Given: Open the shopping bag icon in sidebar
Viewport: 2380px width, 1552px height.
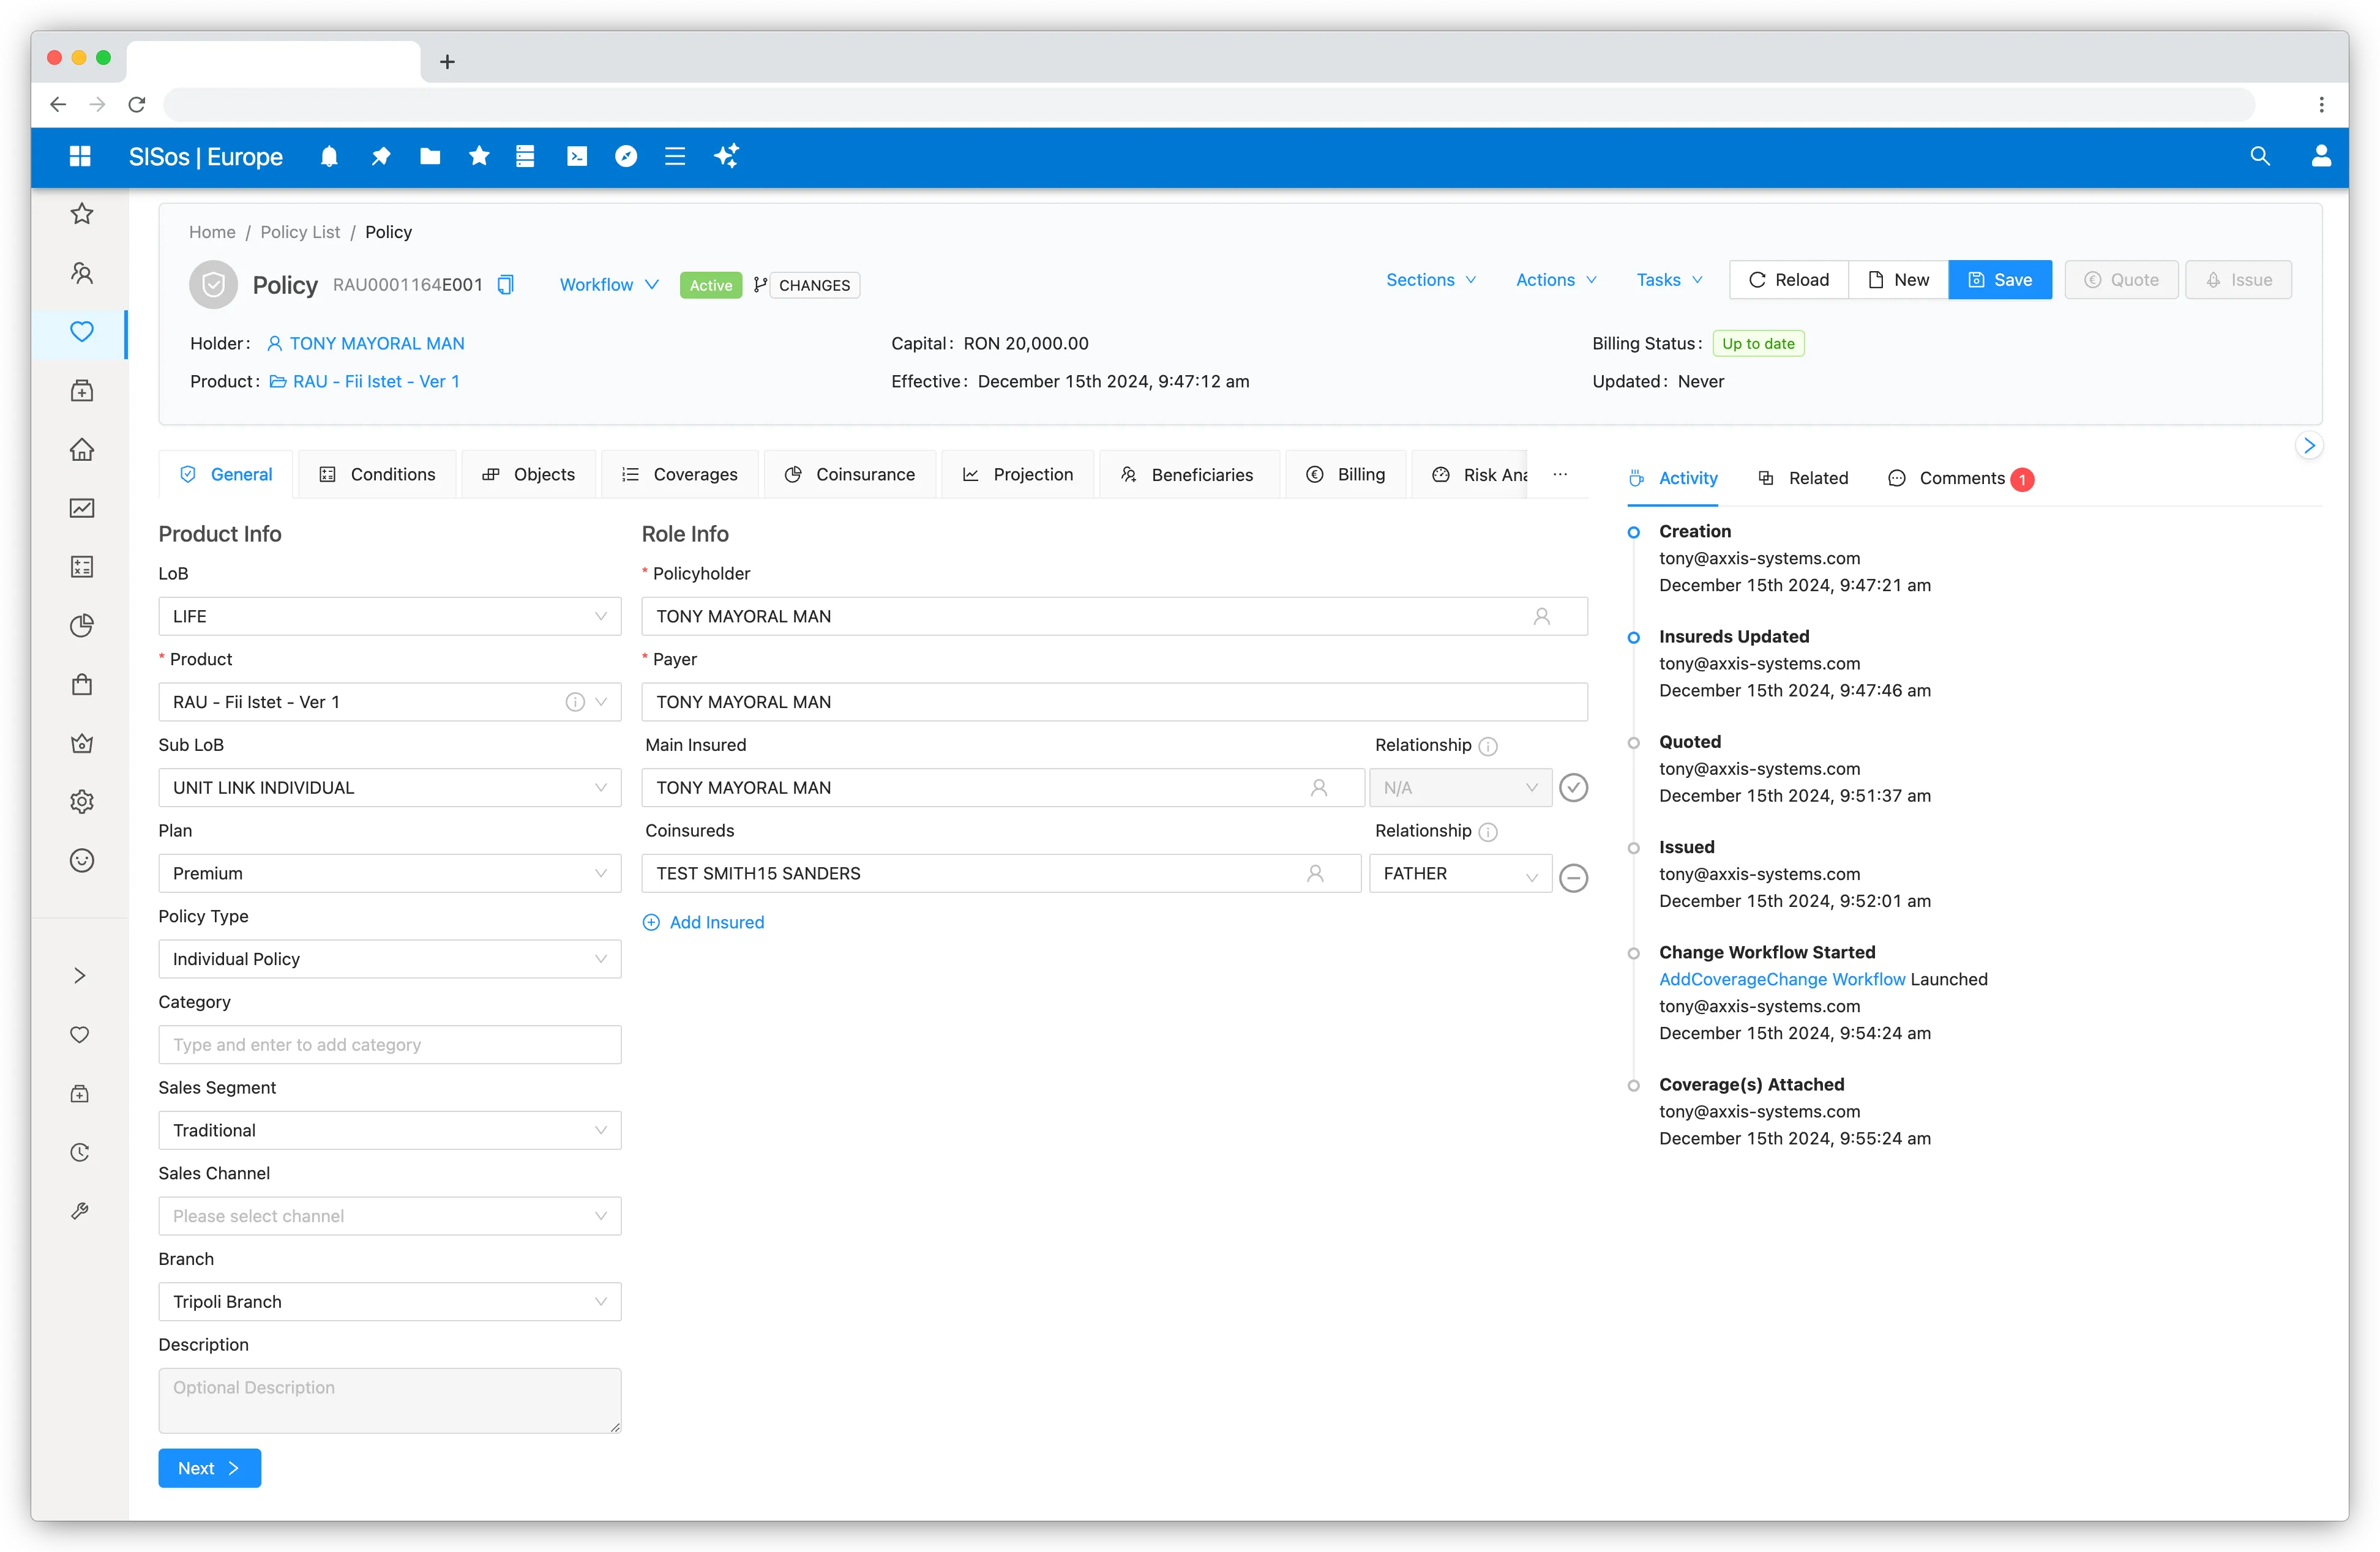Looking at the screenshot, I should pyautogui.click(x=82, y=685).
